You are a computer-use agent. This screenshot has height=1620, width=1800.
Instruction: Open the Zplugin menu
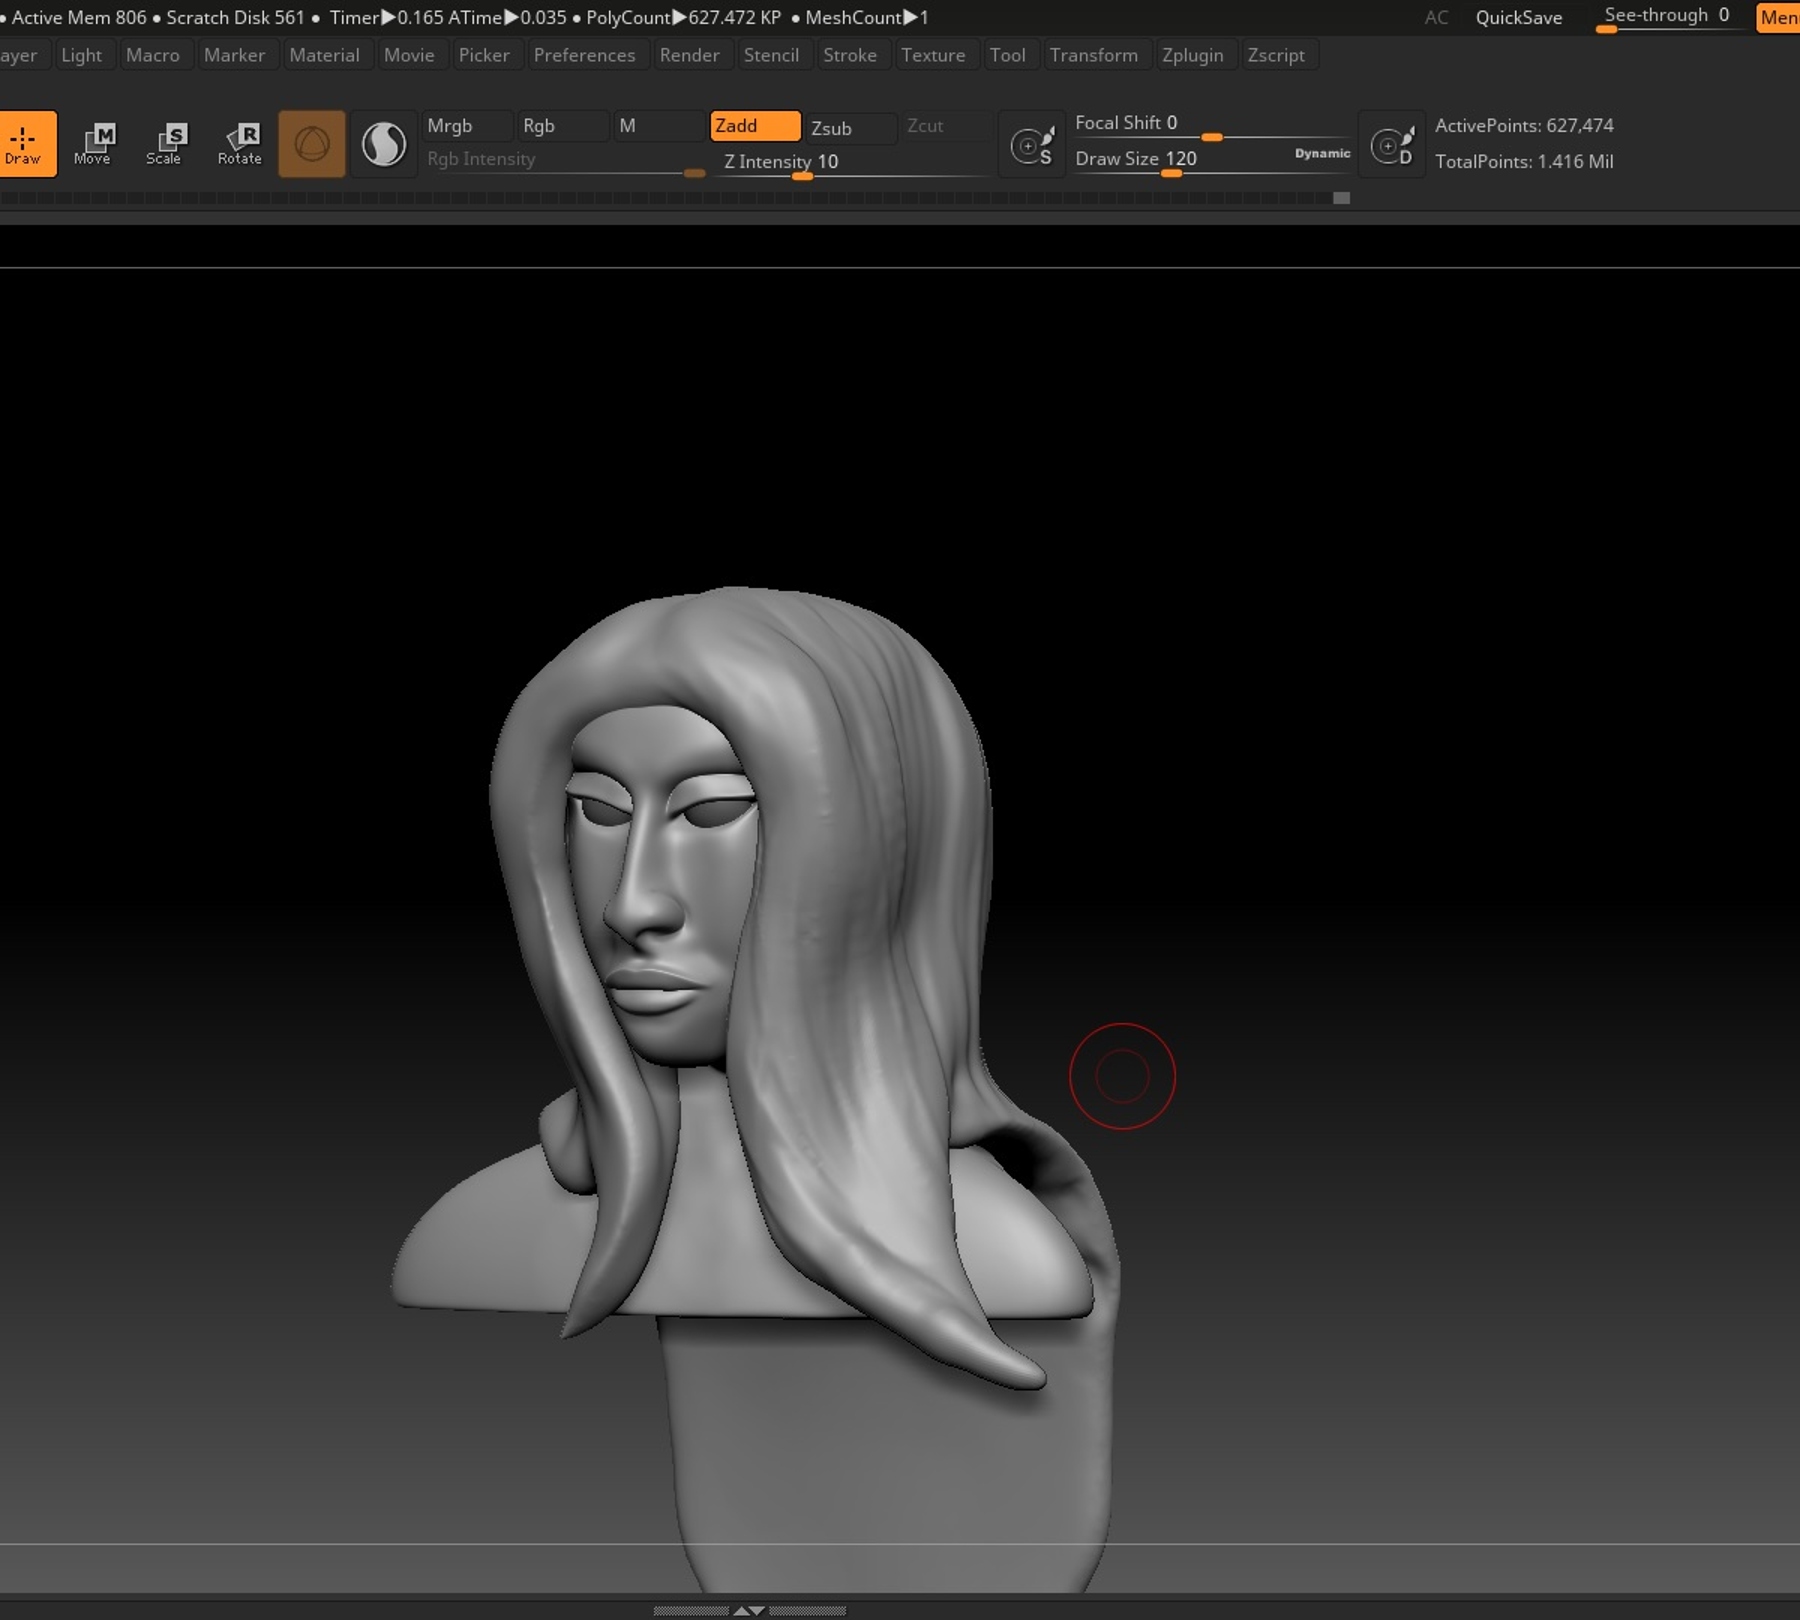point(1195,55)
